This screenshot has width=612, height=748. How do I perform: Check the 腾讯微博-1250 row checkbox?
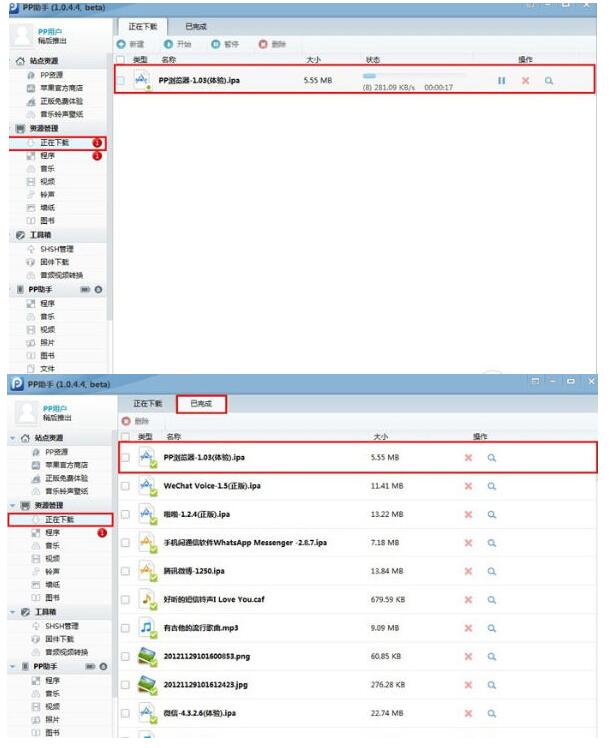pyautogui.click(x=125, y=571)
